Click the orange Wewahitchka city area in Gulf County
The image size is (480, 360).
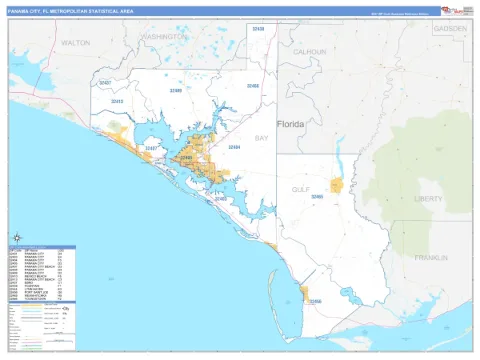click(337, 185)
